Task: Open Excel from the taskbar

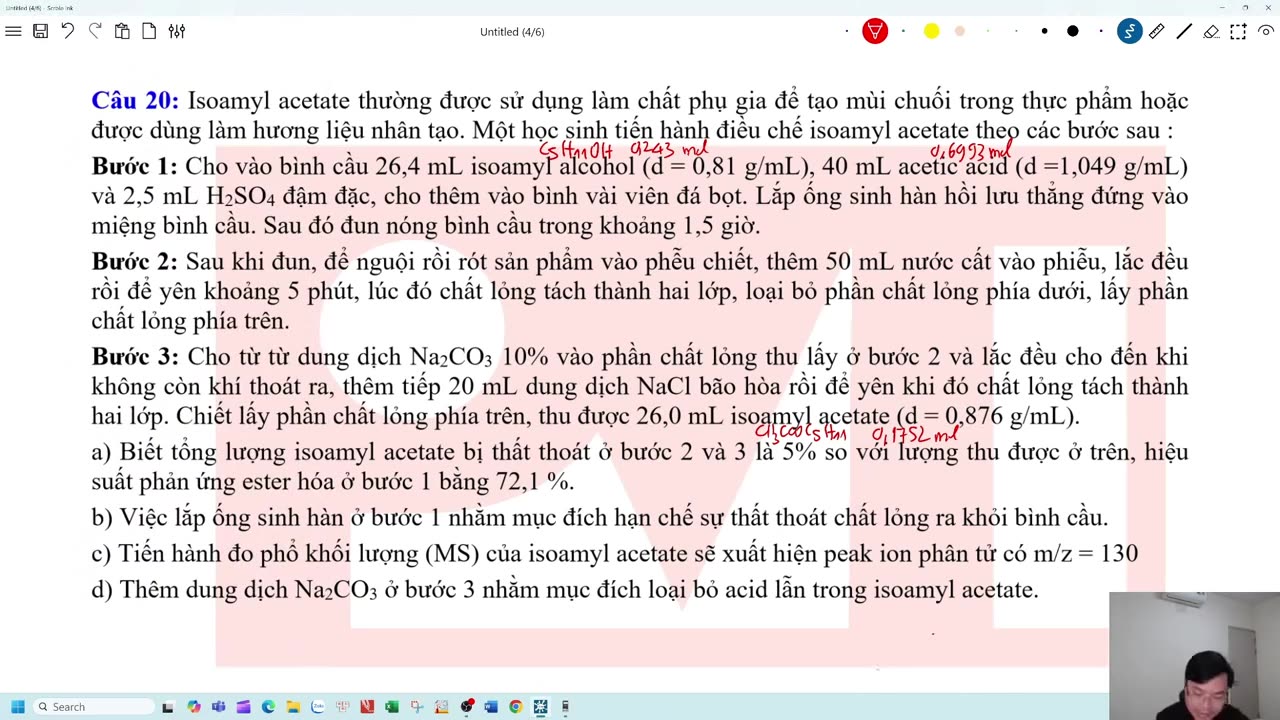Action: click(392, 707)
